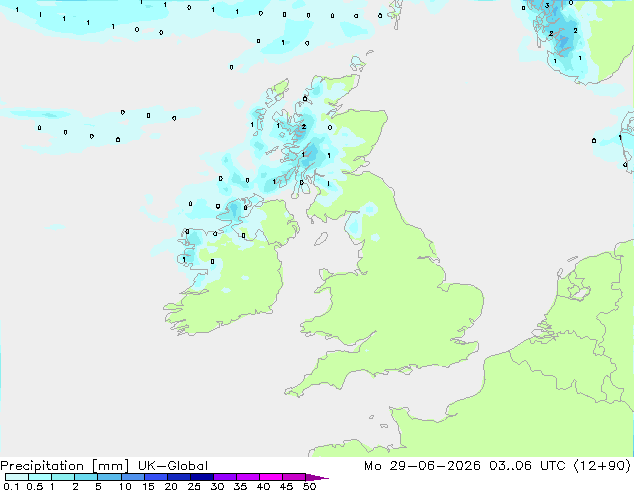
Task: Click the '10' legend scale label
Action: 125,486
